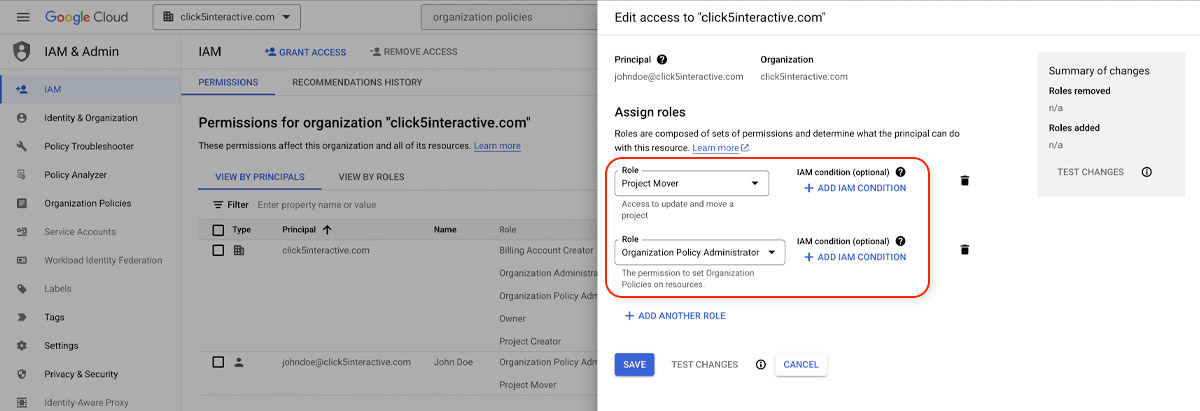This screenshot has width=1200, height=411.
Task: Open Organization Policies in the sidebar
Action: pyautogui.click(x=90, y=203)
